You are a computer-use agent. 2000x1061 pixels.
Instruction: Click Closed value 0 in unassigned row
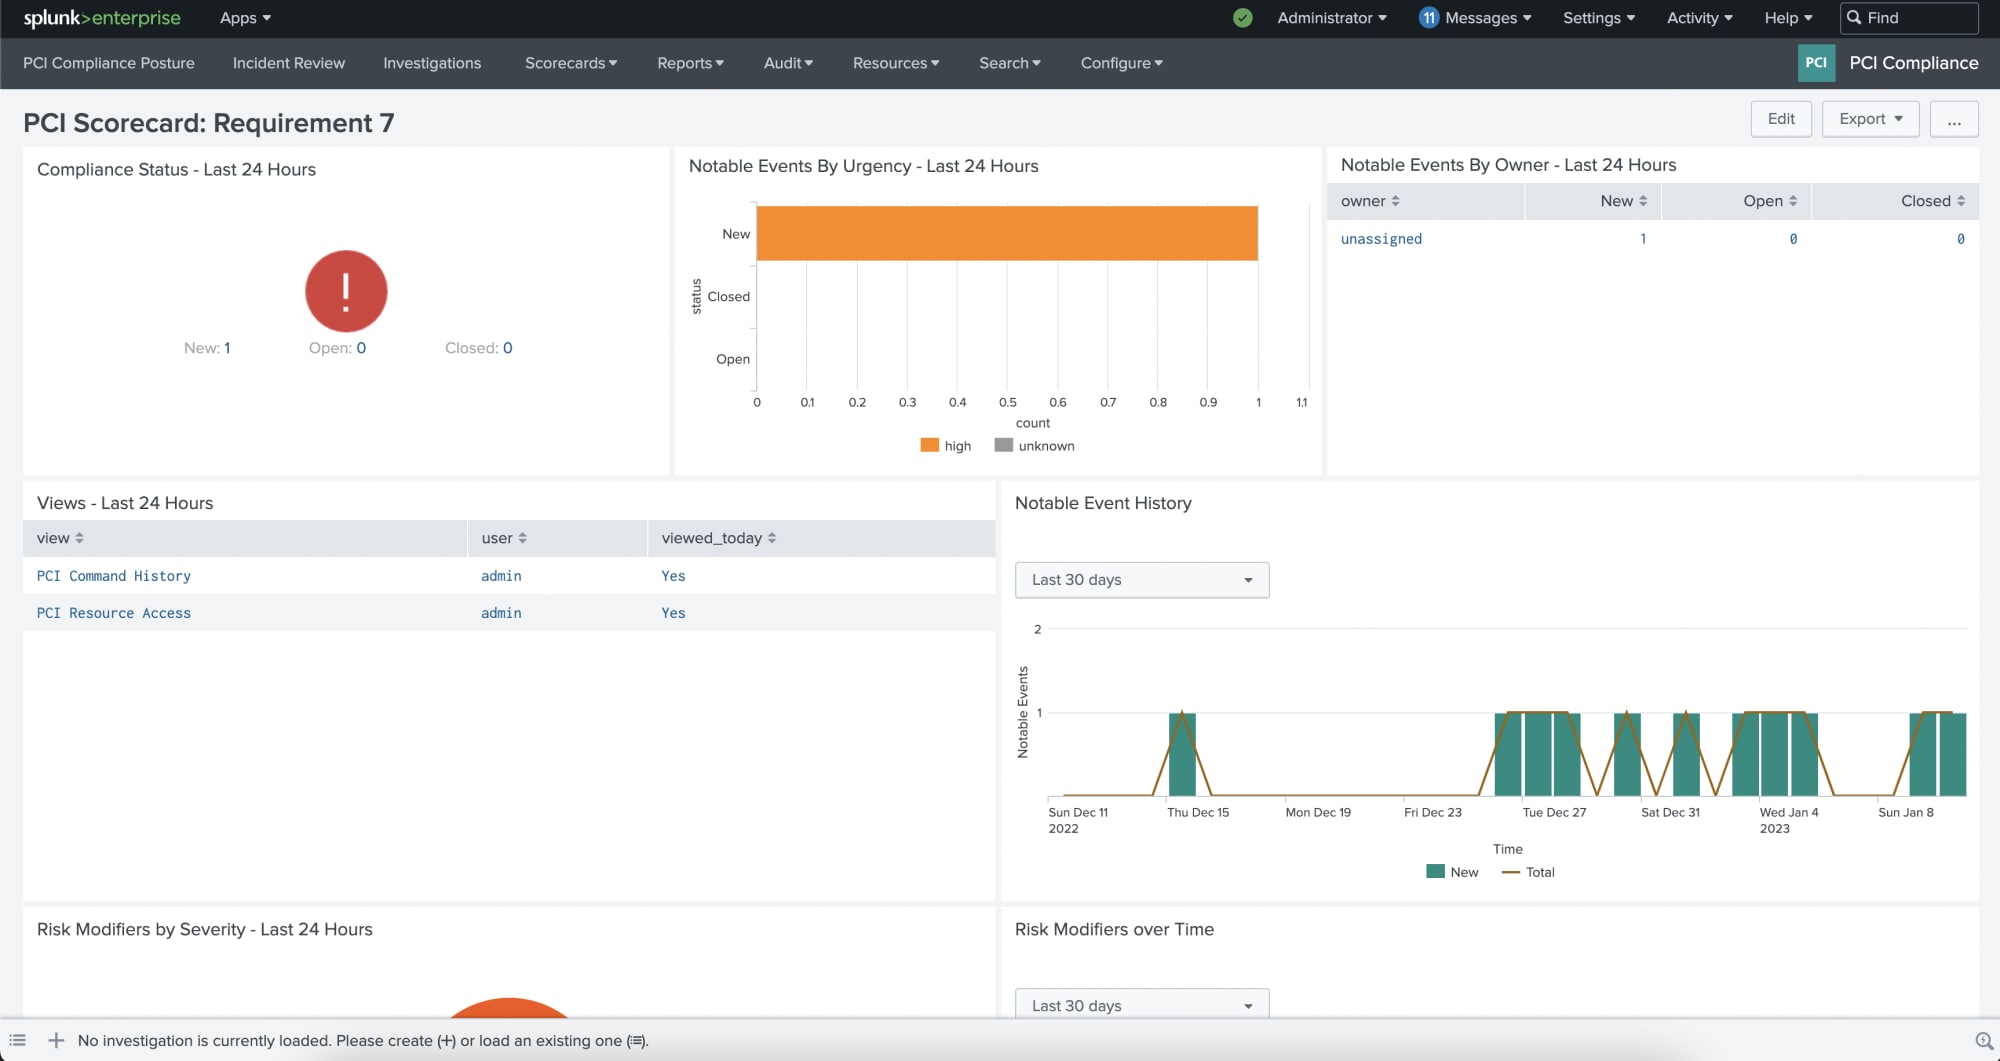point(1961,239)
